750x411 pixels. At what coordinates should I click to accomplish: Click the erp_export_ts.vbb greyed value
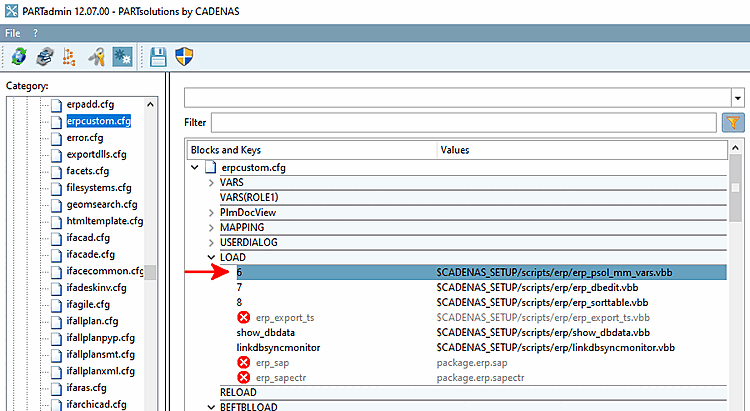543,318
